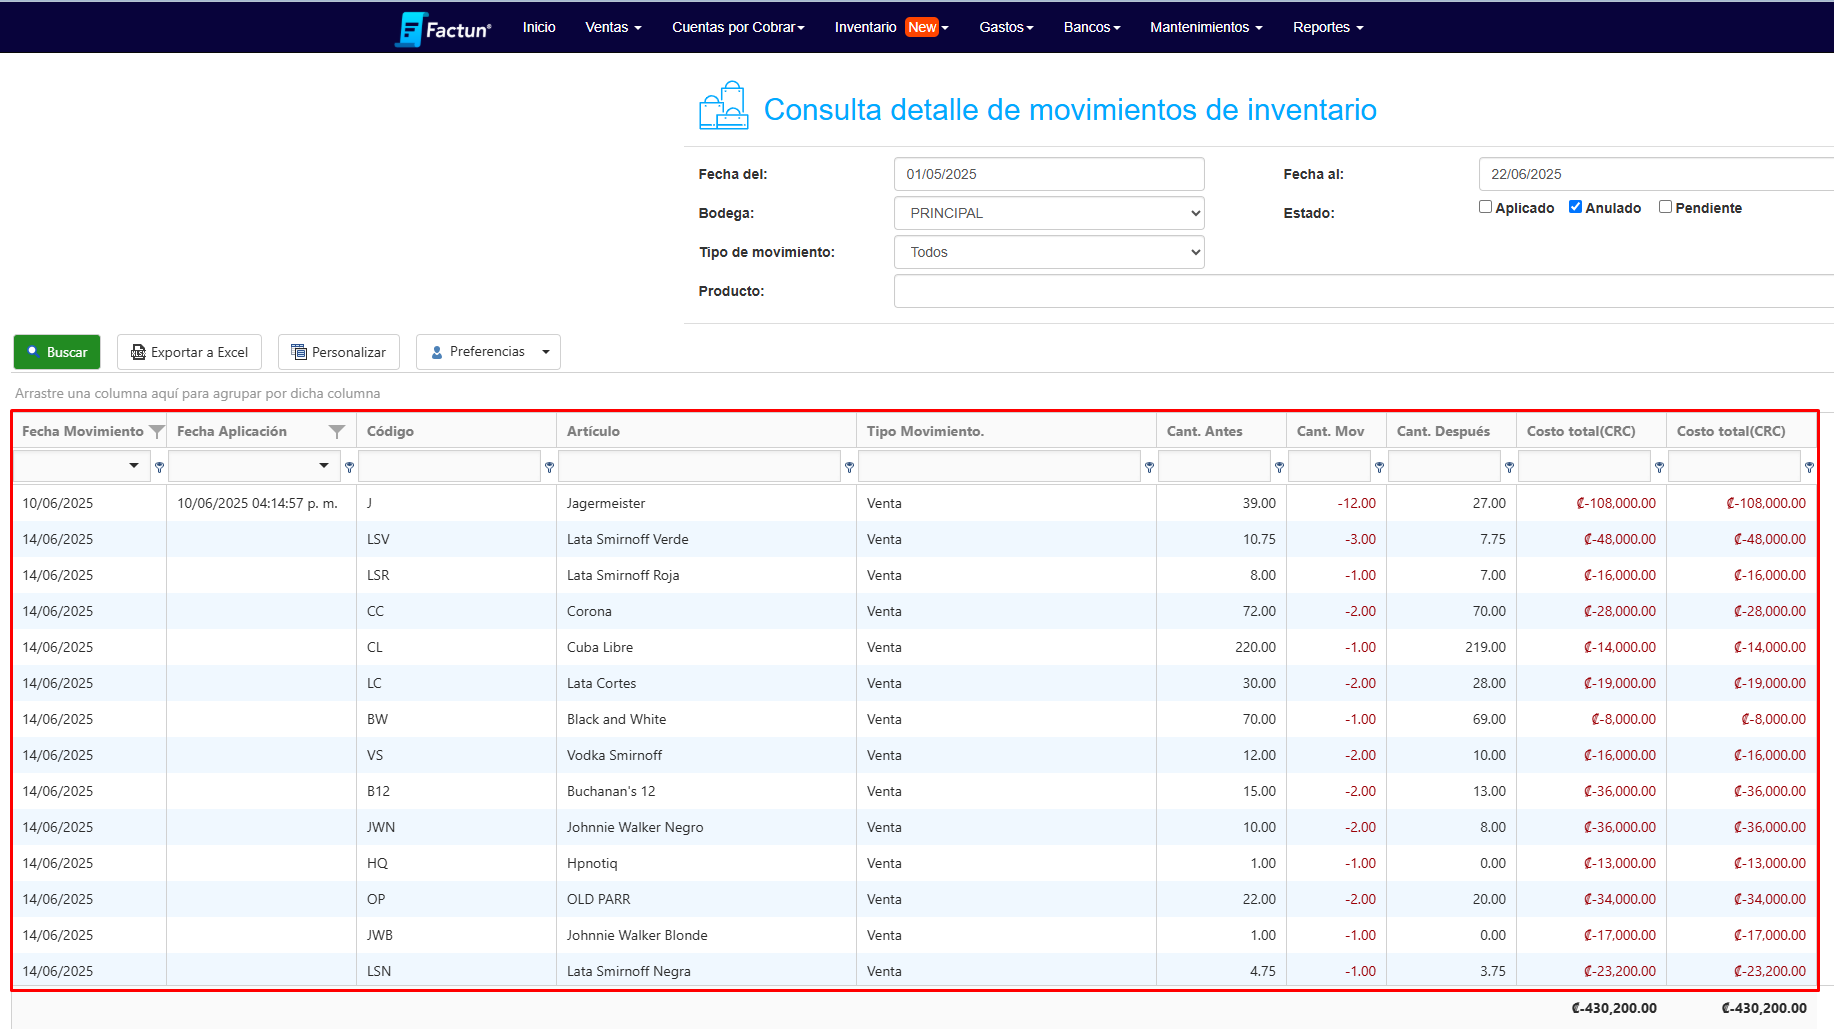This screenshot has width=1834, height=1029.
Task: Open filter-condition icon beside Cant. Después filter box
Action: (1509, 467)
